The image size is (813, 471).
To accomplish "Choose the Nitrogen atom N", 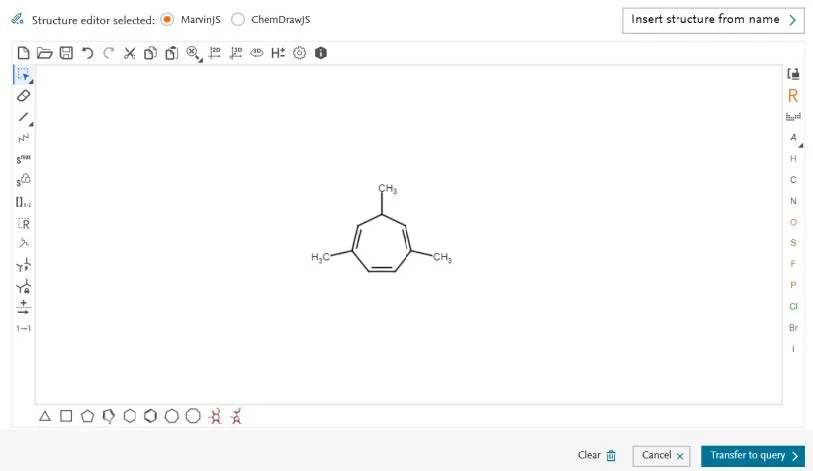I will point(793,201).
